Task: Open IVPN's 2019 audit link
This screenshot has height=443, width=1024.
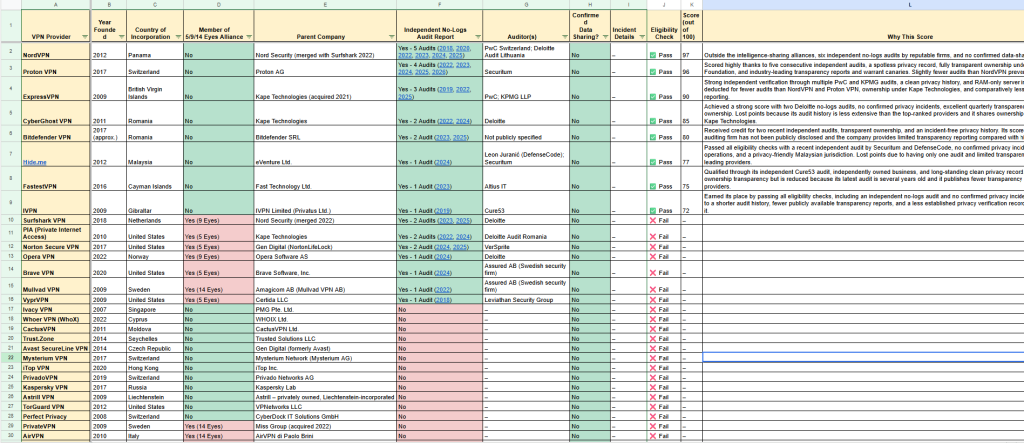Action: click(443, 211)
